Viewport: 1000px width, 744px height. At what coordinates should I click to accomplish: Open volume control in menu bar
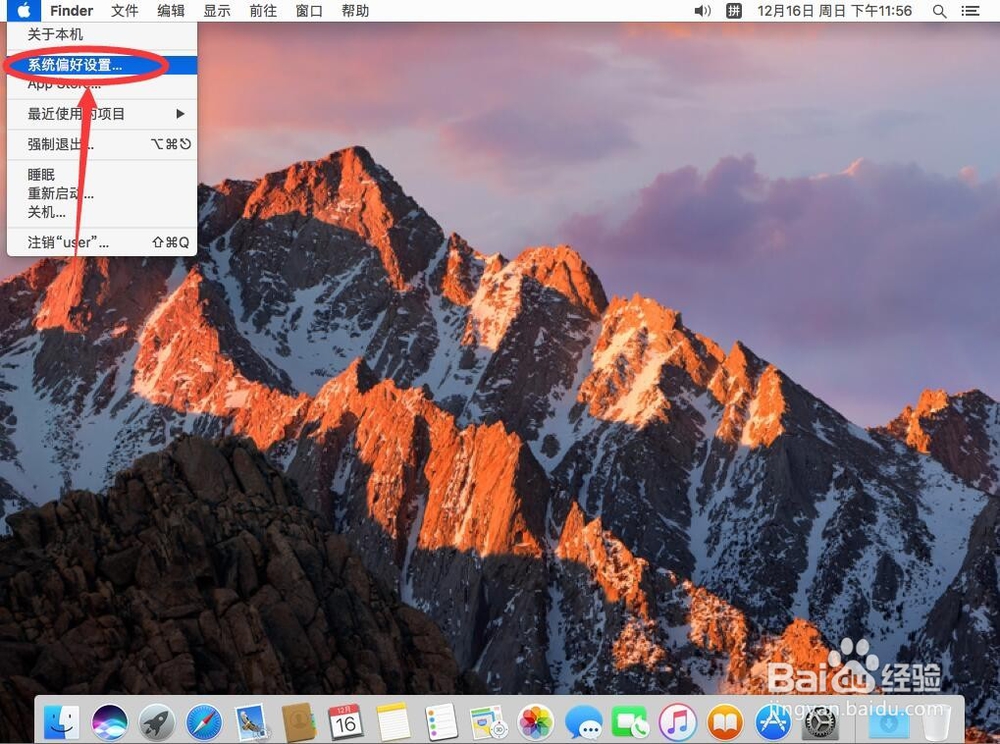702,11
